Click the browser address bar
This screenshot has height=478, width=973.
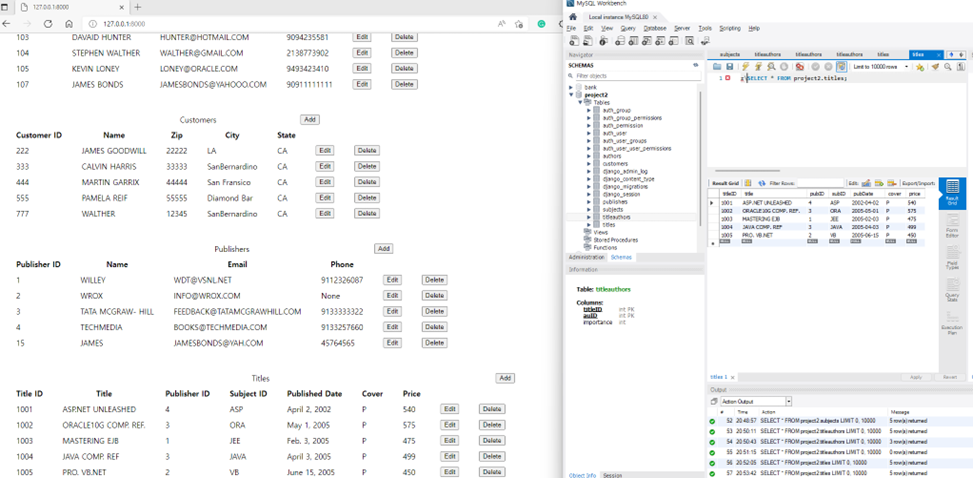pos(292,24)
